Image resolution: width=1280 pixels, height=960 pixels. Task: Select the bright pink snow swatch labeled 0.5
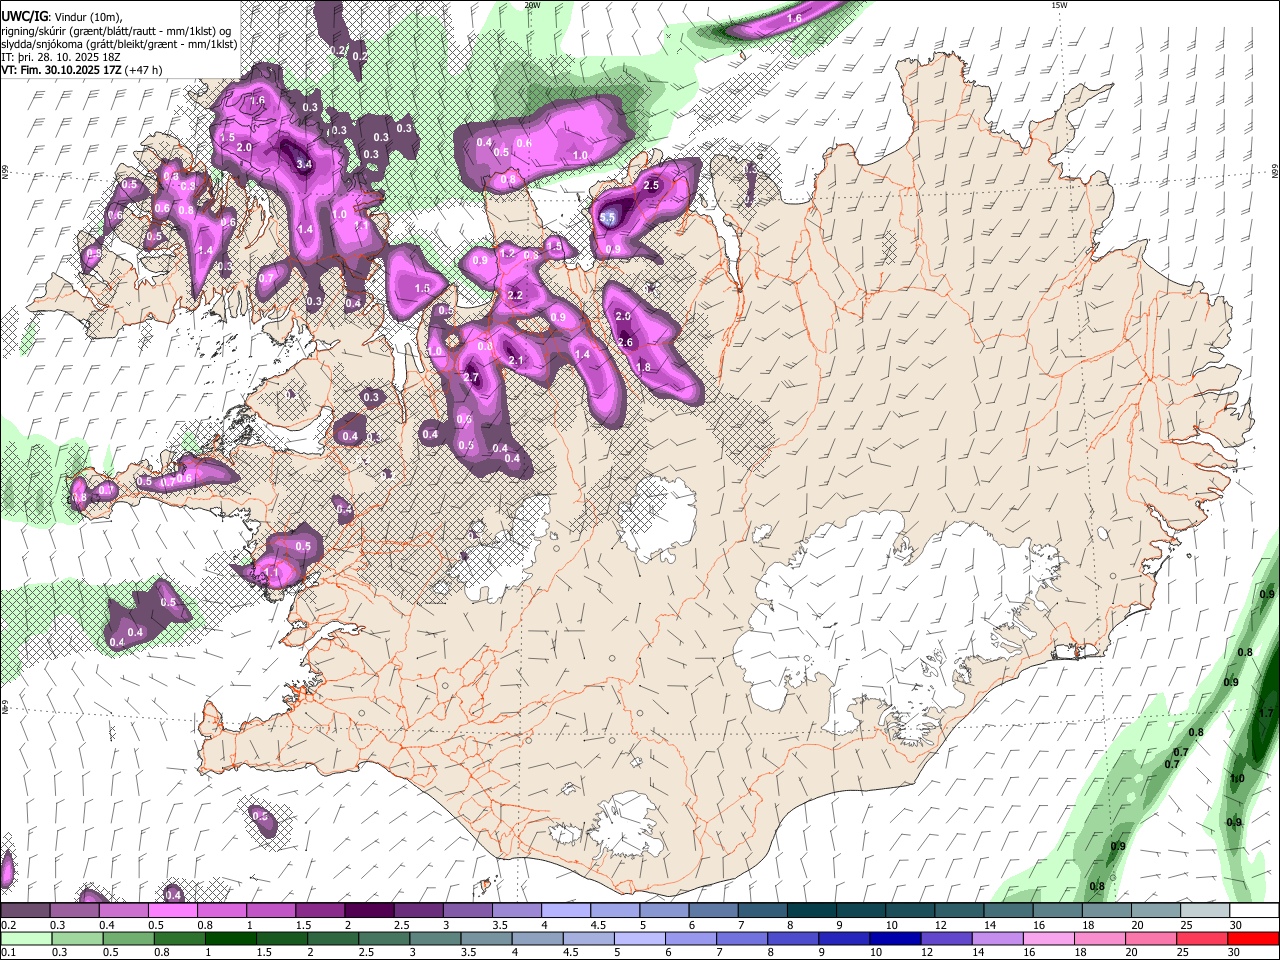(172, 910)
